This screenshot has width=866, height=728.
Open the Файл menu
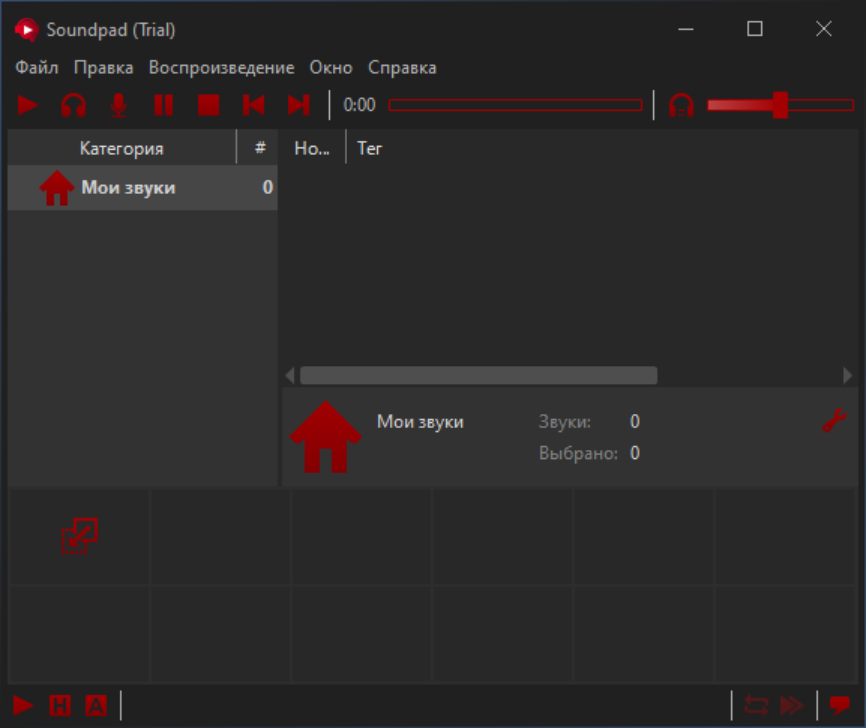(x=36, y=67)
